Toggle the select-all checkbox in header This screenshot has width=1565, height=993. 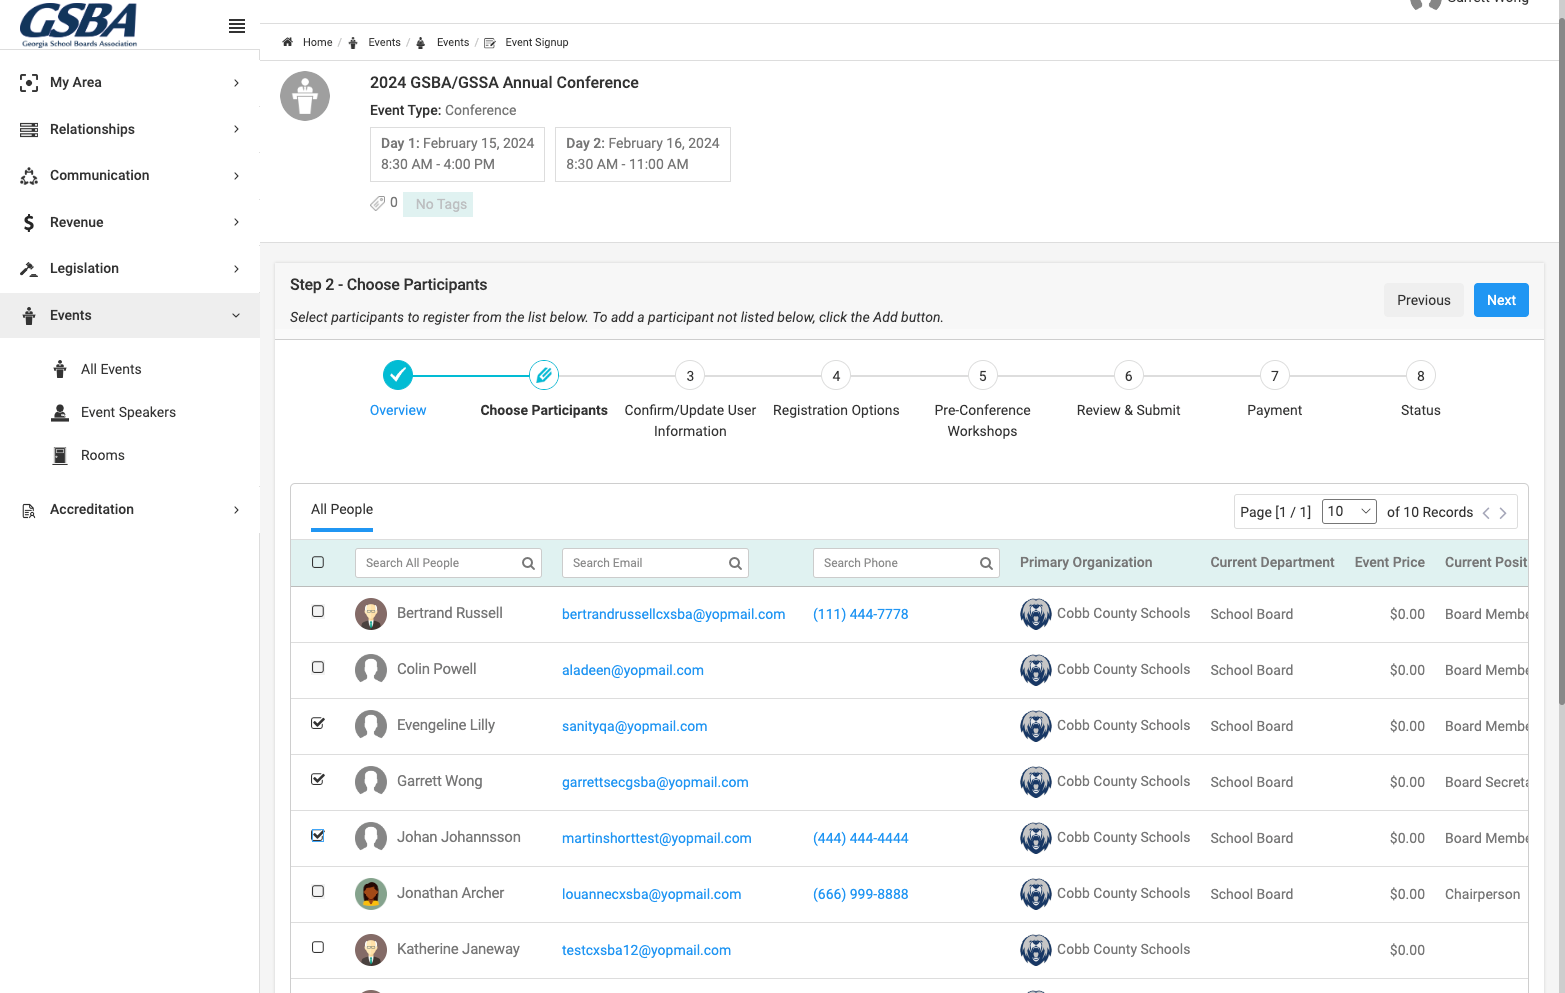click(318, 562)
